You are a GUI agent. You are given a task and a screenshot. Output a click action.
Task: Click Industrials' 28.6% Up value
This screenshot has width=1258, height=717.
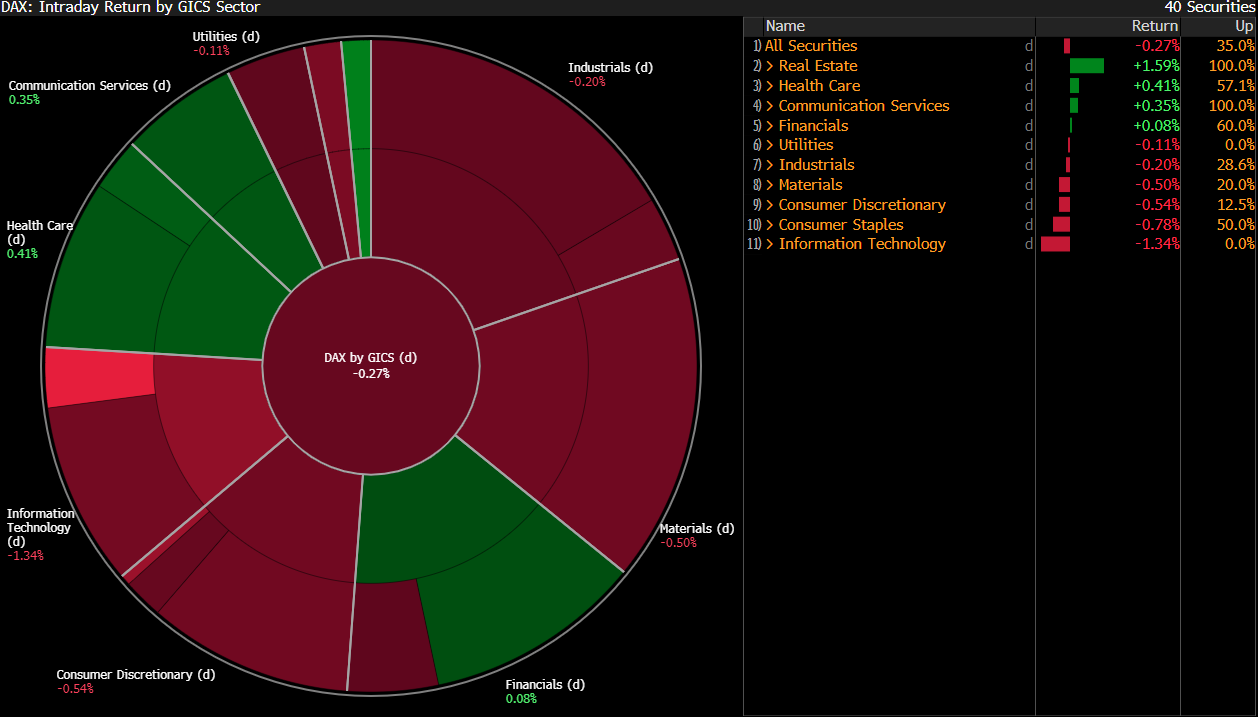(1236, 165)
